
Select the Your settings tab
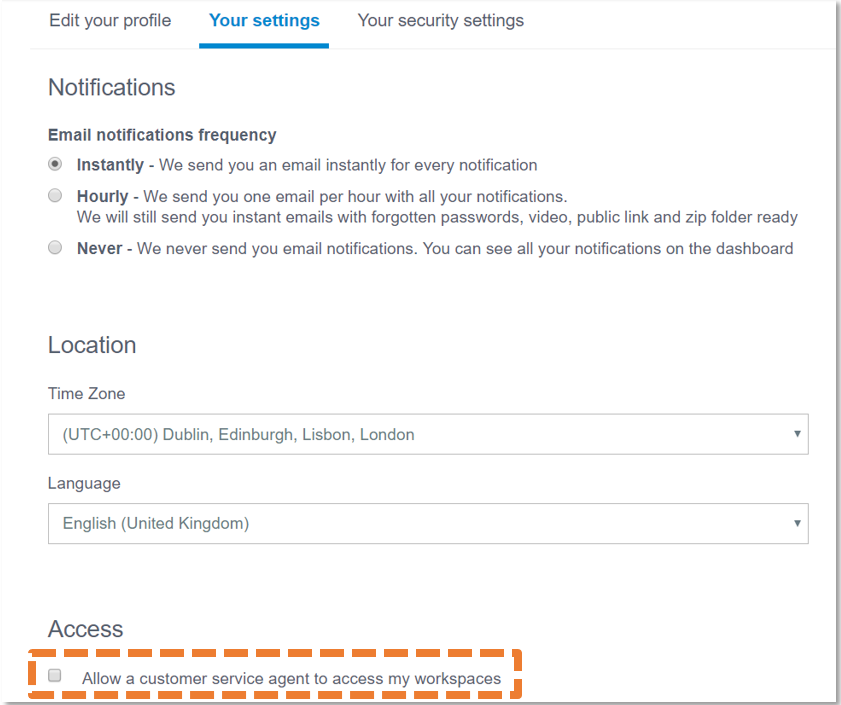coord(264,20)
